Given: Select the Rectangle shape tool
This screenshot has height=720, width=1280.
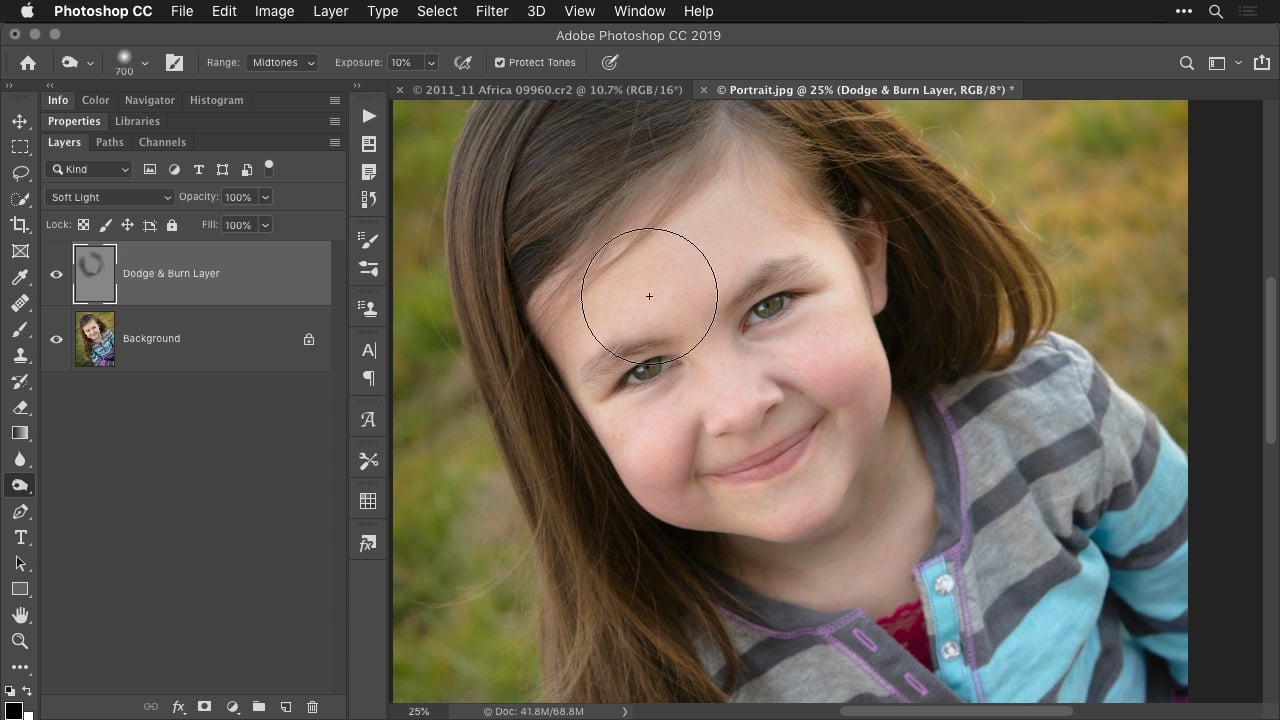Looking at the screenshot, I should [20, 589].
